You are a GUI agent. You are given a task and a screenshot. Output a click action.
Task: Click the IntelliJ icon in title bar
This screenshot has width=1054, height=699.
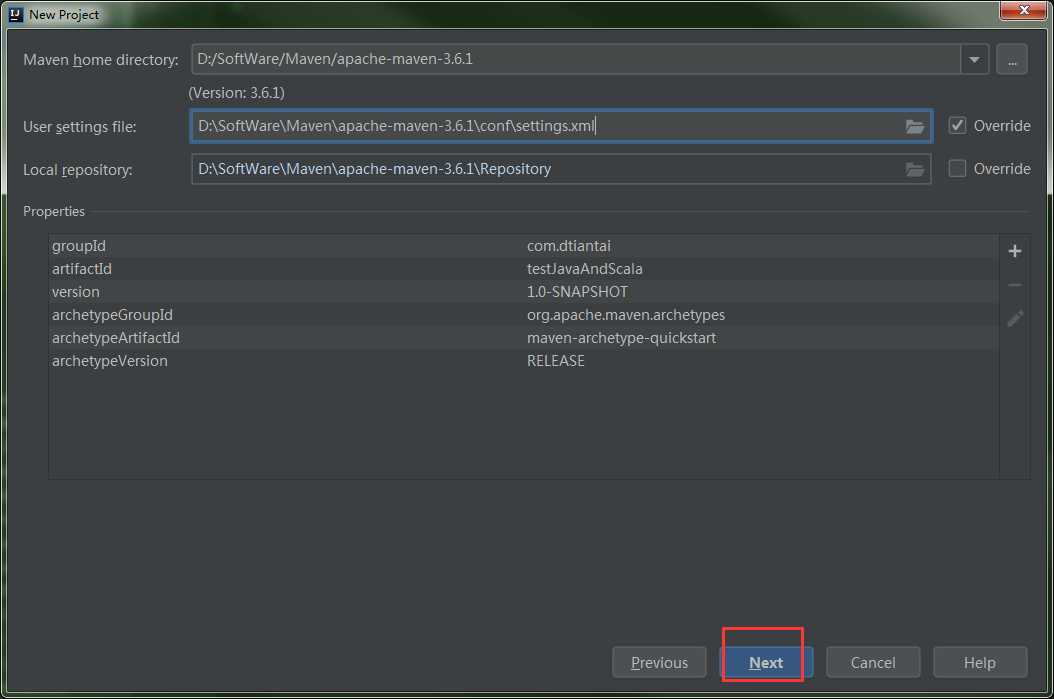(15, 14)
